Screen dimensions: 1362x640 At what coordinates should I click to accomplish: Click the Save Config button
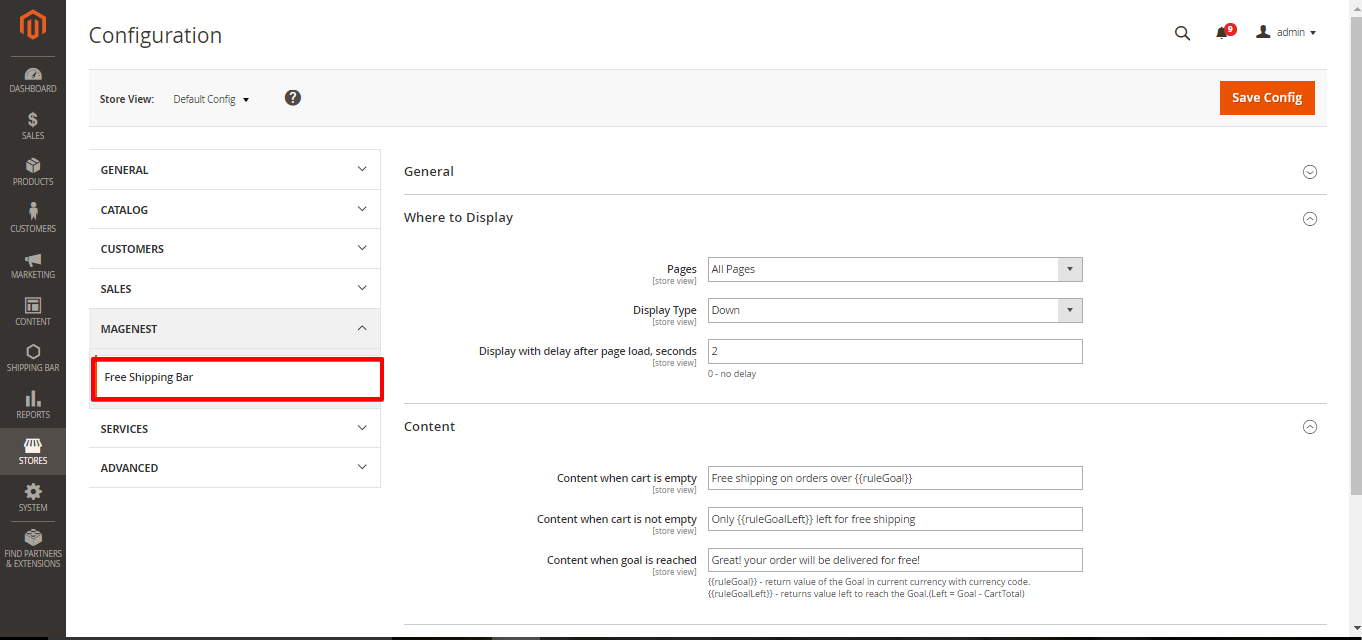(x=1266, y=98)
